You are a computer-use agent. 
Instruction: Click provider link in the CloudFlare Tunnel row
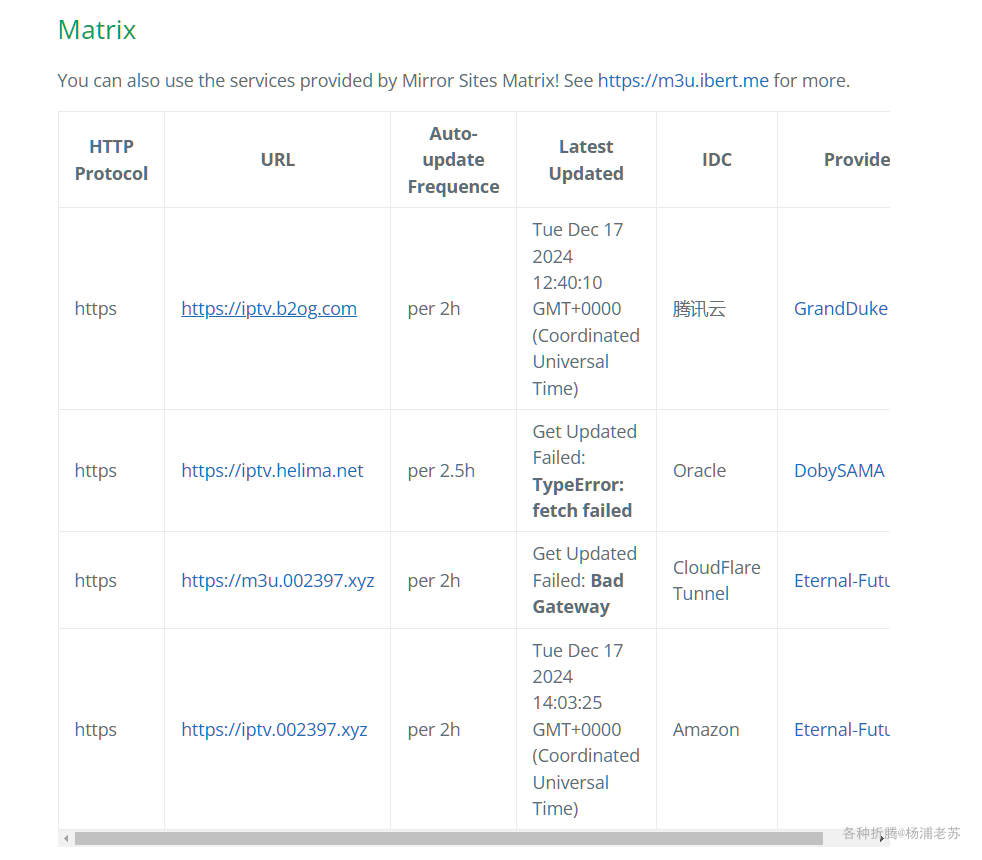point(841,581)
